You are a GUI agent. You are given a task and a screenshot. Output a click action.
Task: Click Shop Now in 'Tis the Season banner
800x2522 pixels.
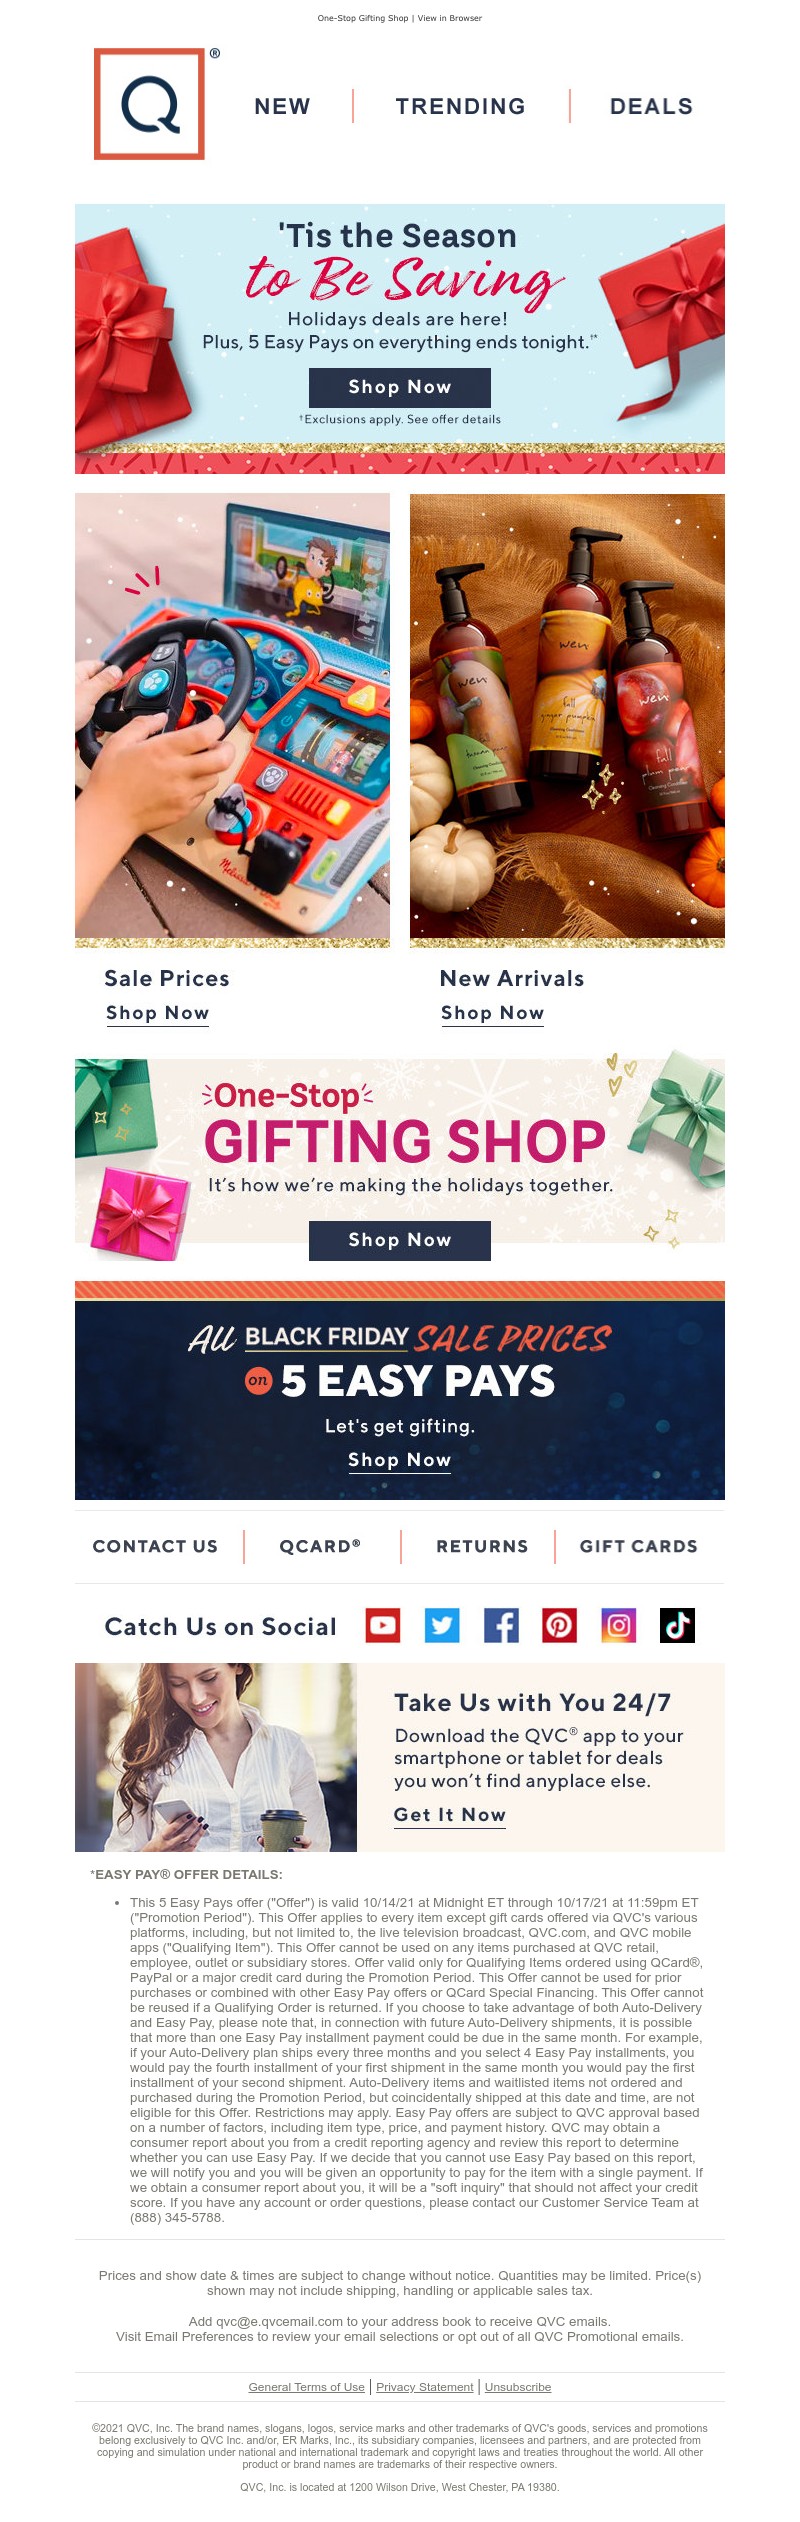coord(400,387)
